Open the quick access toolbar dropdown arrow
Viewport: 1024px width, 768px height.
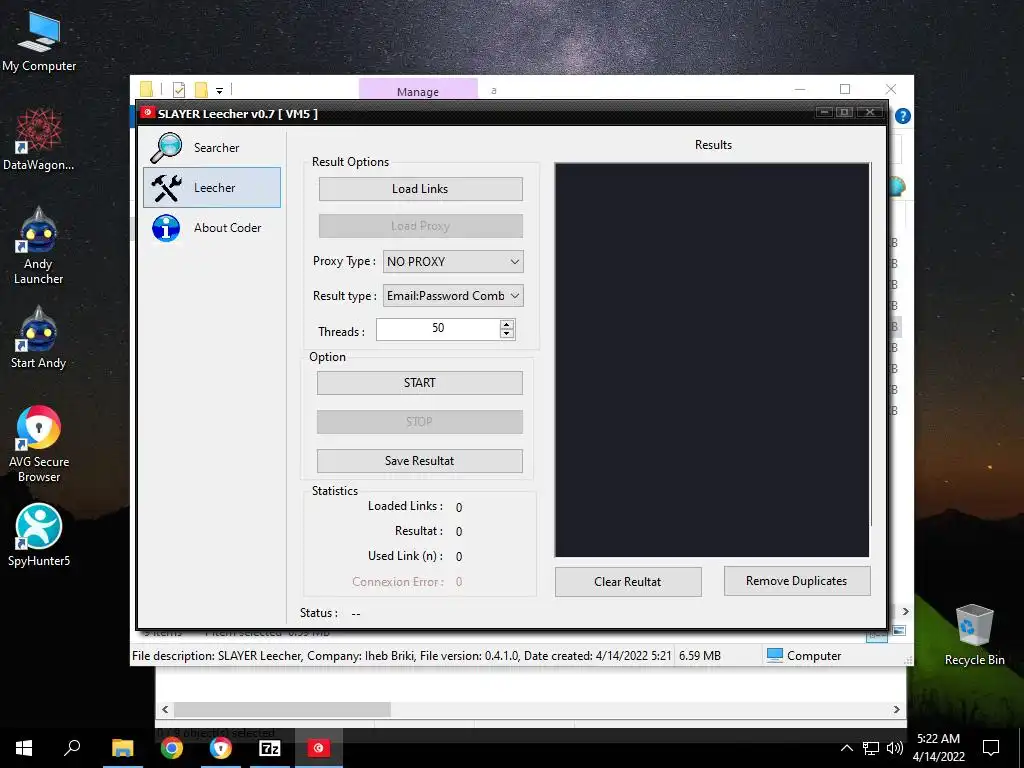point(219,91)
